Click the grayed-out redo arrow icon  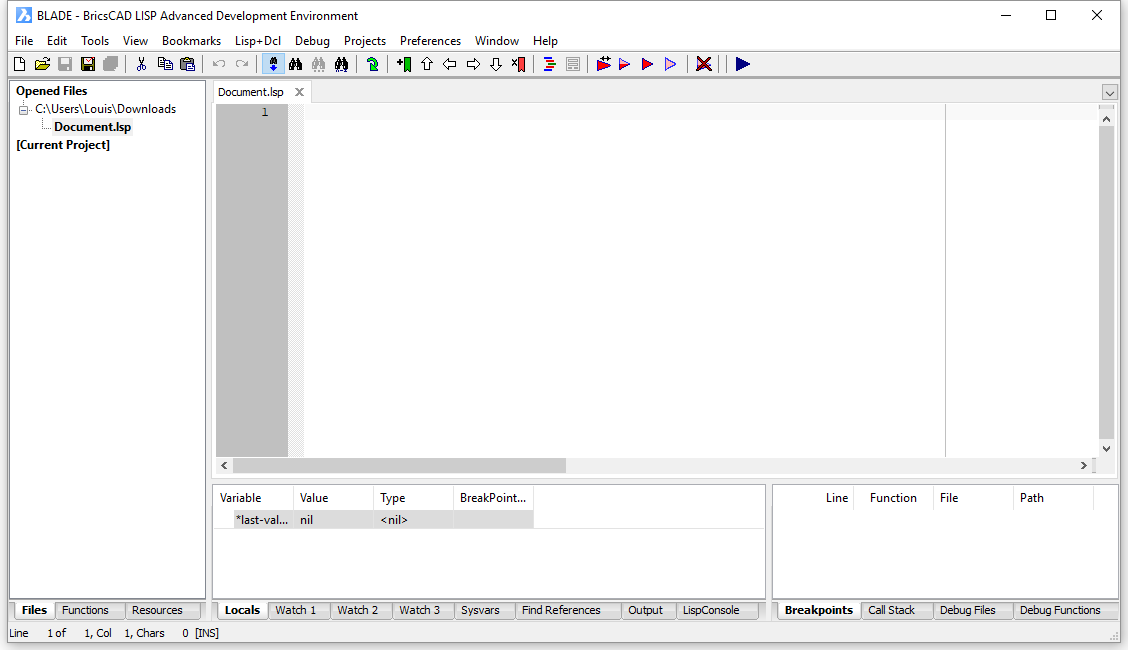(x=242, y=65)
